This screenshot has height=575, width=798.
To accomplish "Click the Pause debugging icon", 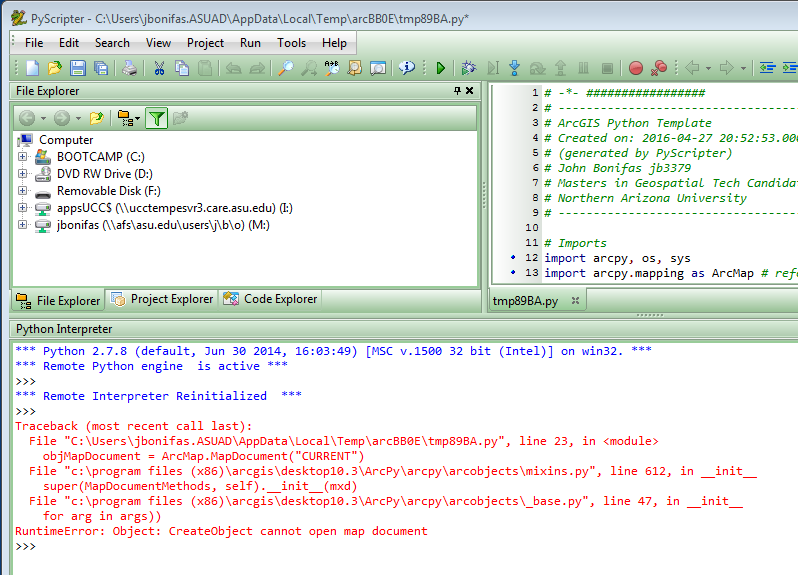I will click(583, 68).
